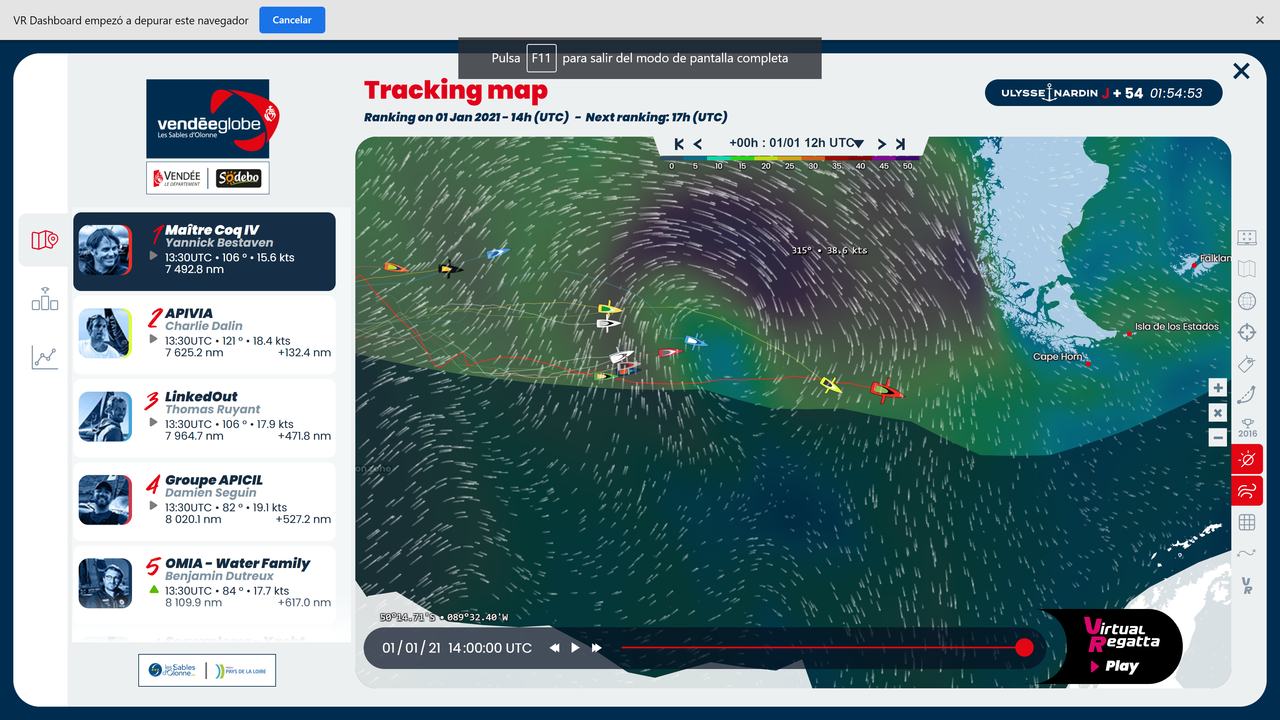The width and height of the screenshot is (1280, 720).
Task: Click the Tracking map heading
Action: [x=456, y=91]
